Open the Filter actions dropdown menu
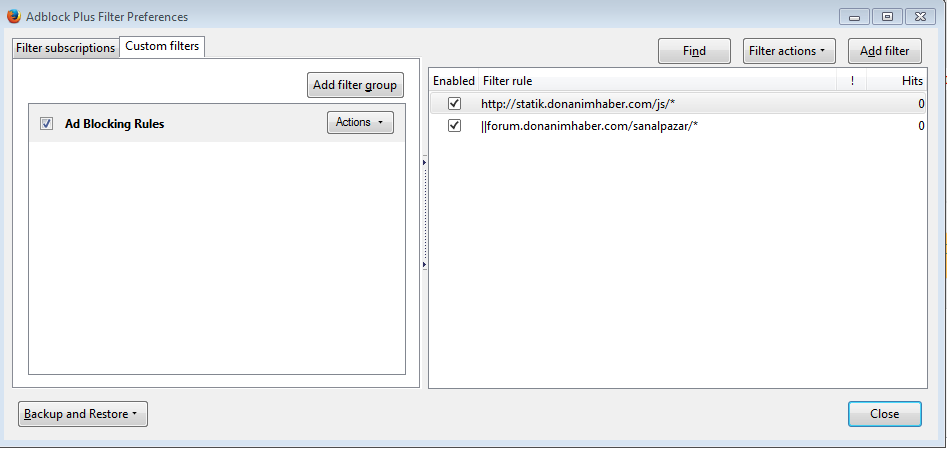The width and height of the screenshot is (947, 449). tap(789, 51)
